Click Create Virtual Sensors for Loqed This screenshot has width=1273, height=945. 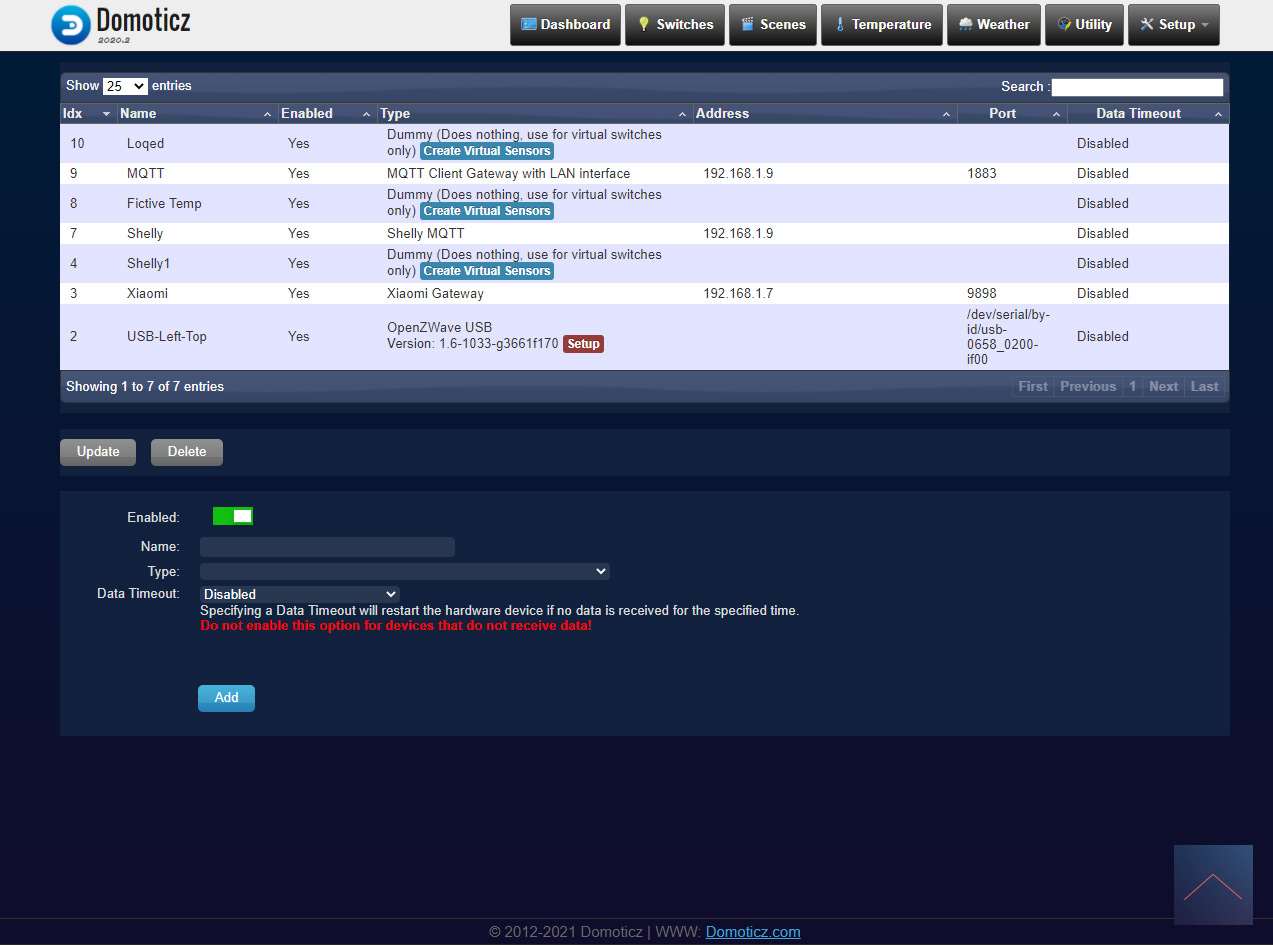coord(486,151)
